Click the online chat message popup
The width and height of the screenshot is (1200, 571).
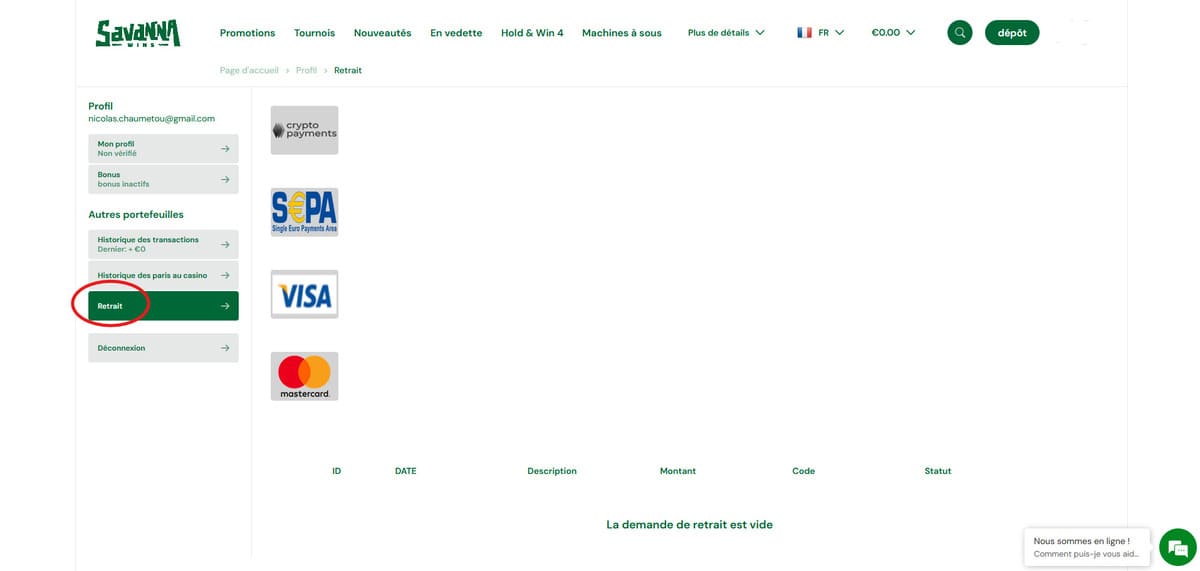pyautogui.click(x=1086, y=547)
